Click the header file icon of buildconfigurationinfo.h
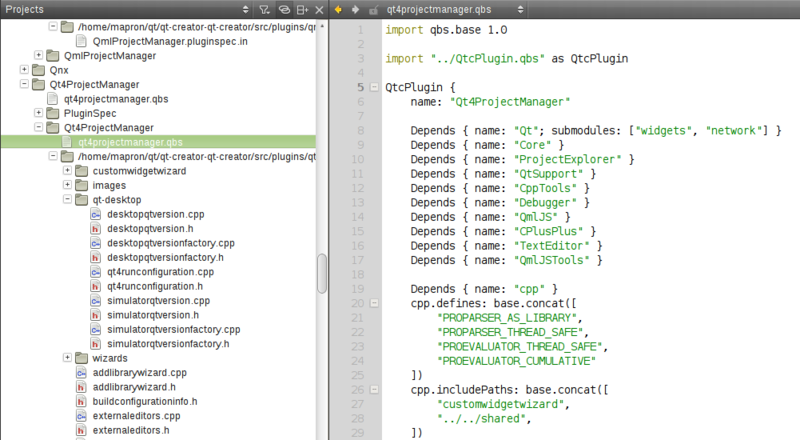The image size is (800, 440). [x=81, y=402]
